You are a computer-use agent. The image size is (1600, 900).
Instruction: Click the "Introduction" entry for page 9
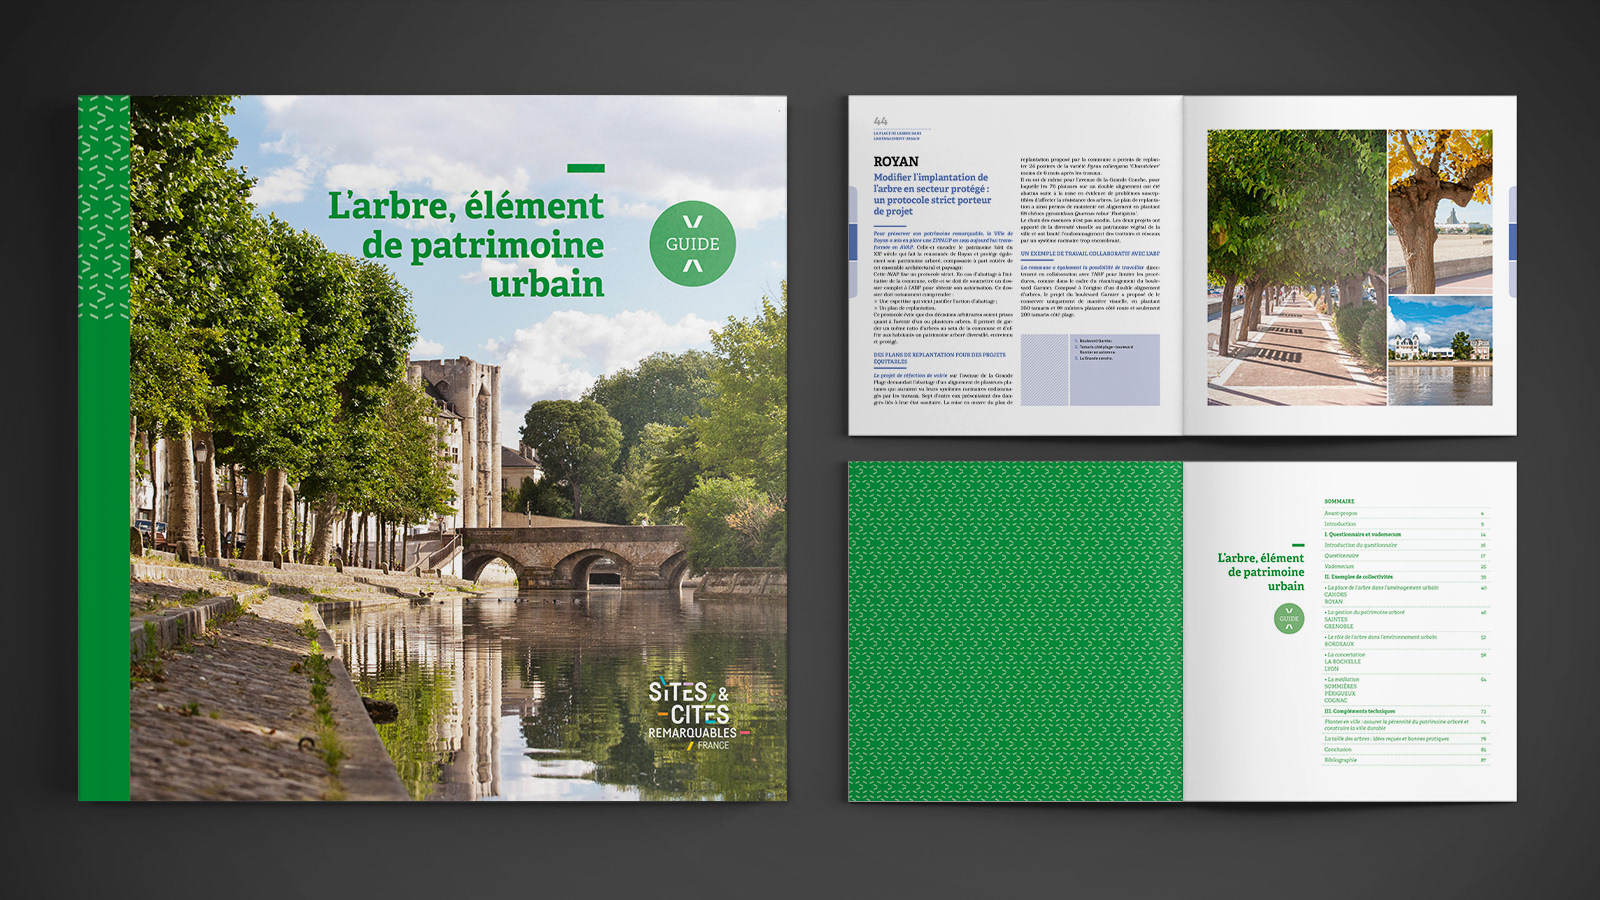(x=1340, y=524)
